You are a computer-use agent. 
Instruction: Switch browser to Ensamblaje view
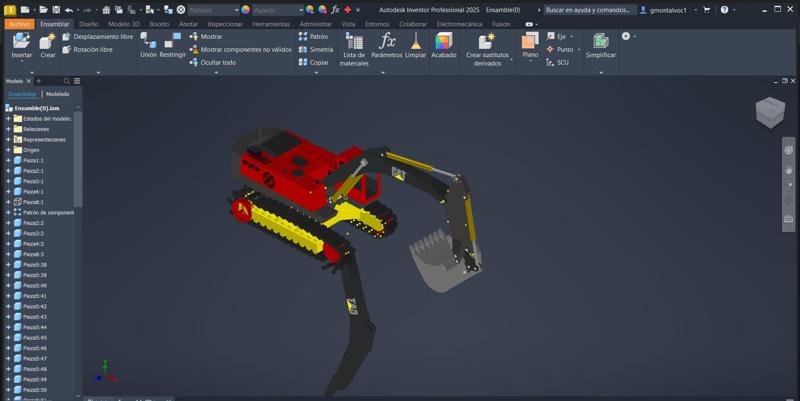point(22,94)
